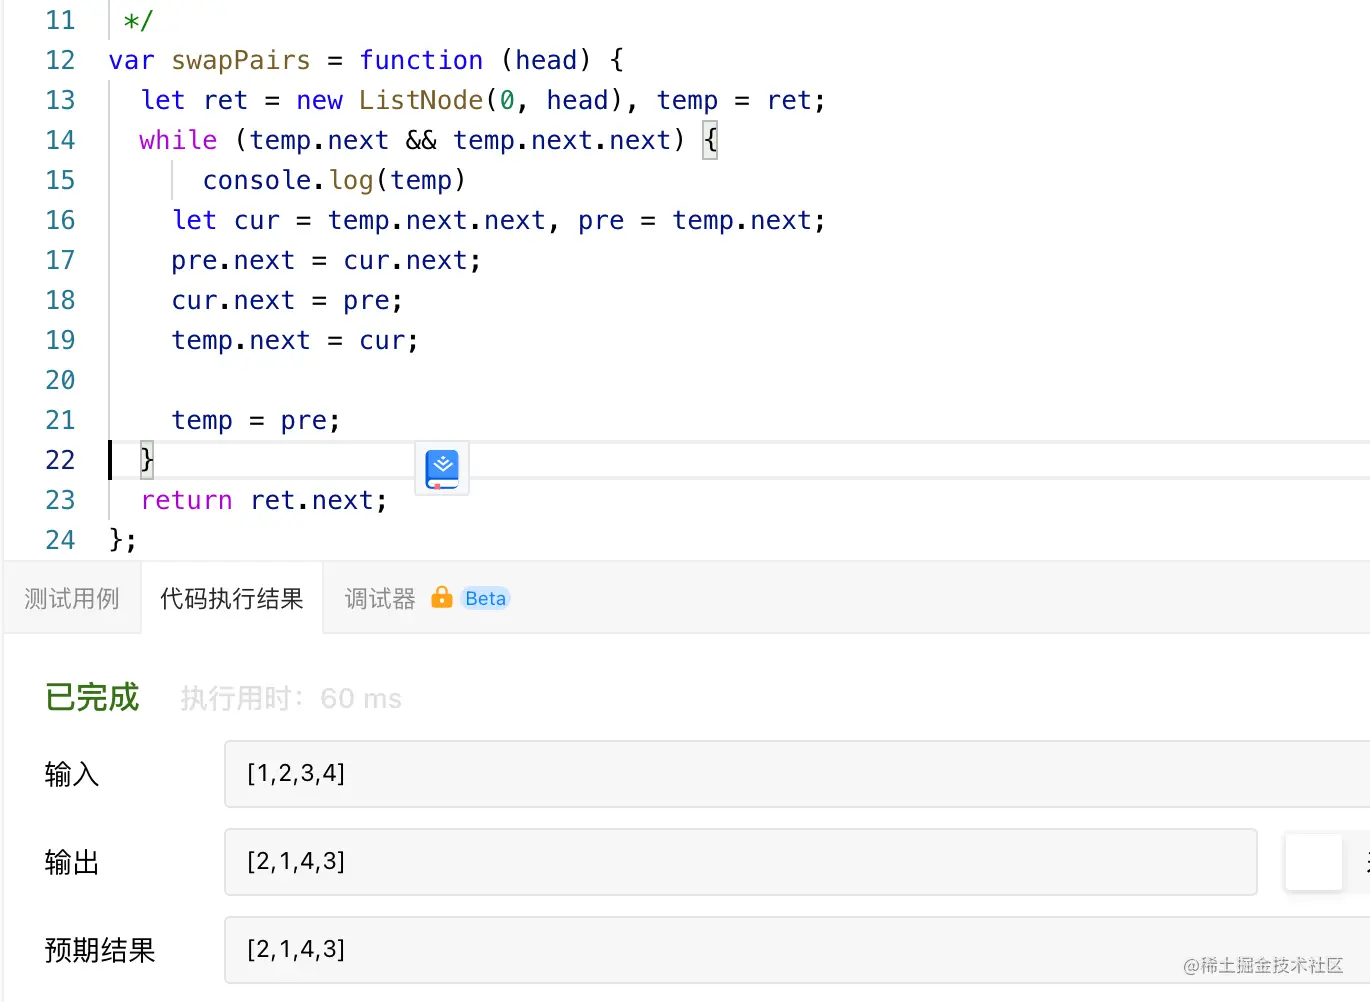1370x1002 pixels.
Task: Click line number 12 in the gutter
Action: pos(60,60)
